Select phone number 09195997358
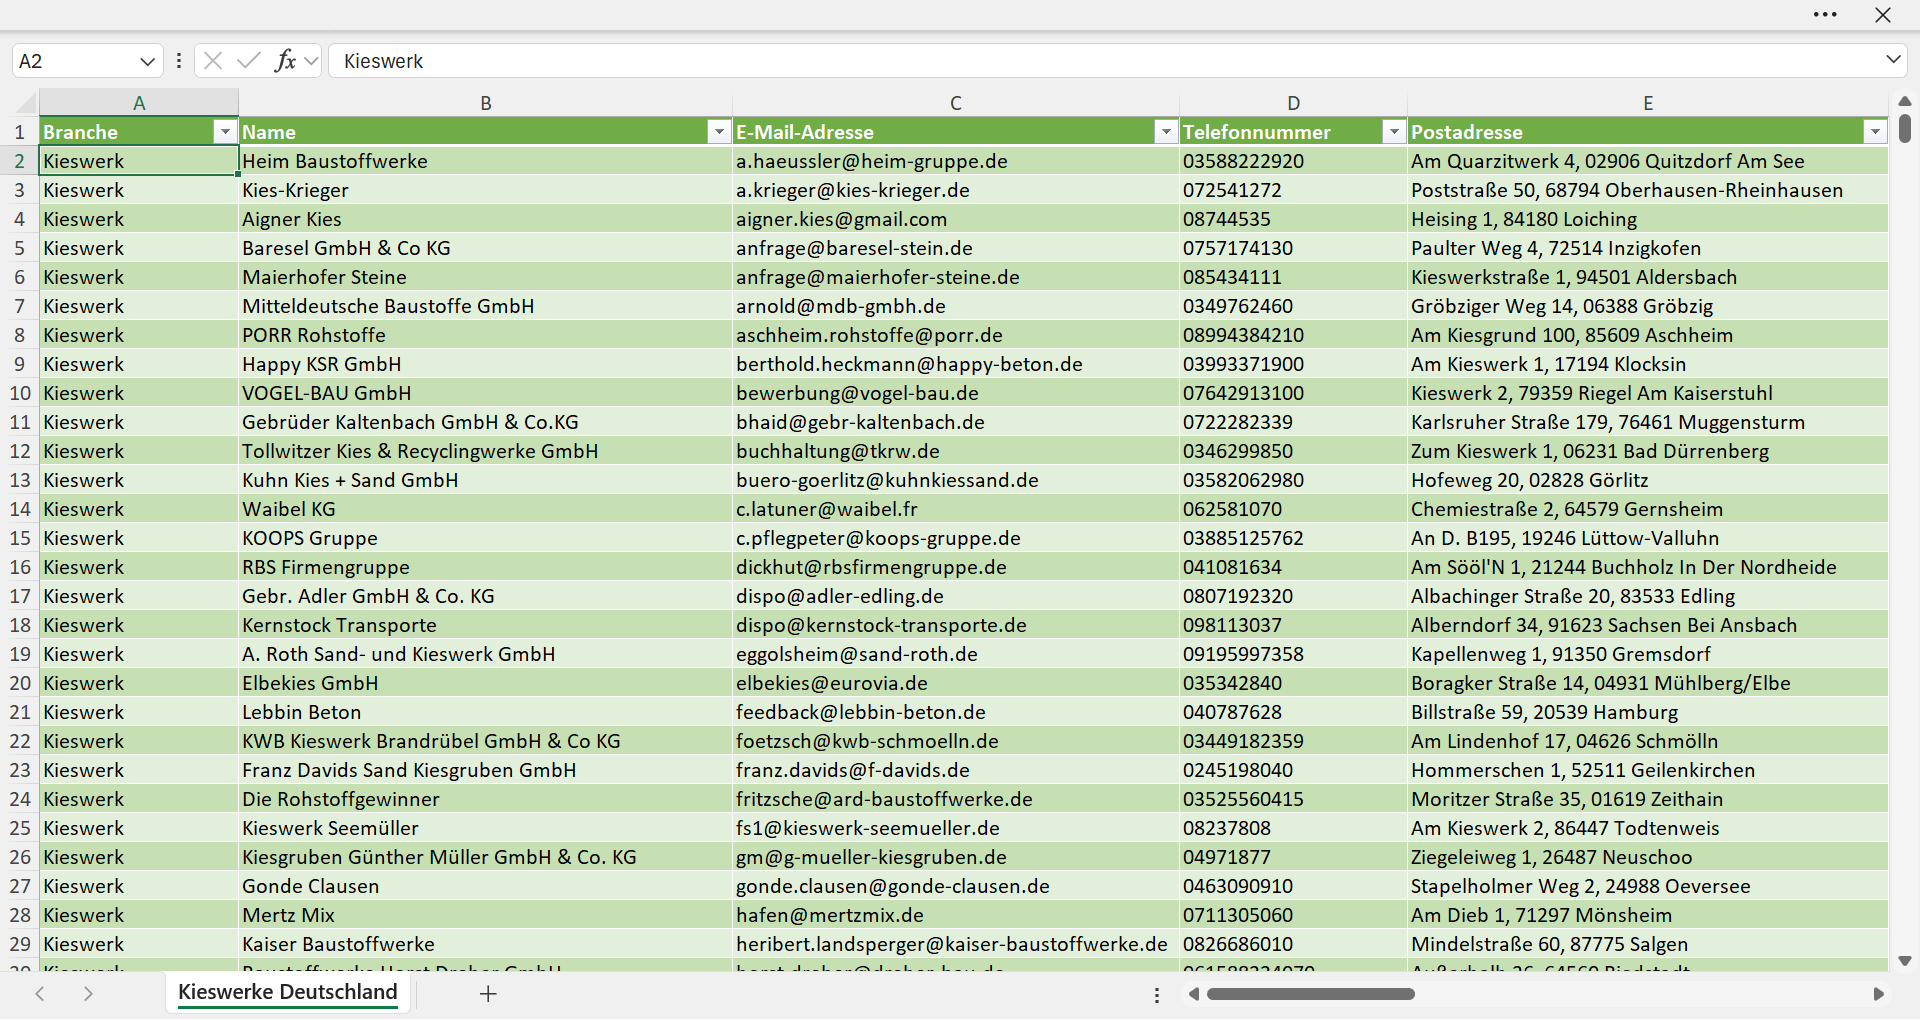This screenshot has width=1920, height=1020. (1294, 654)
